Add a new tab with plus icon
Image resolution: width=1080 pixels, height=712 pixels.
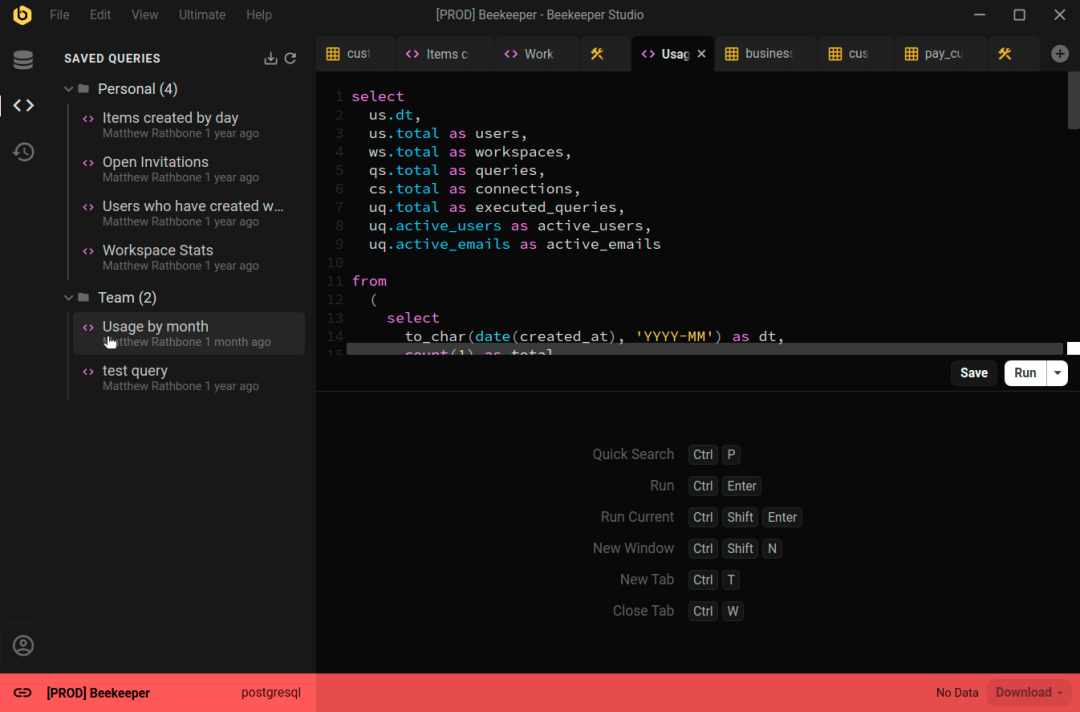[1059, 54]
